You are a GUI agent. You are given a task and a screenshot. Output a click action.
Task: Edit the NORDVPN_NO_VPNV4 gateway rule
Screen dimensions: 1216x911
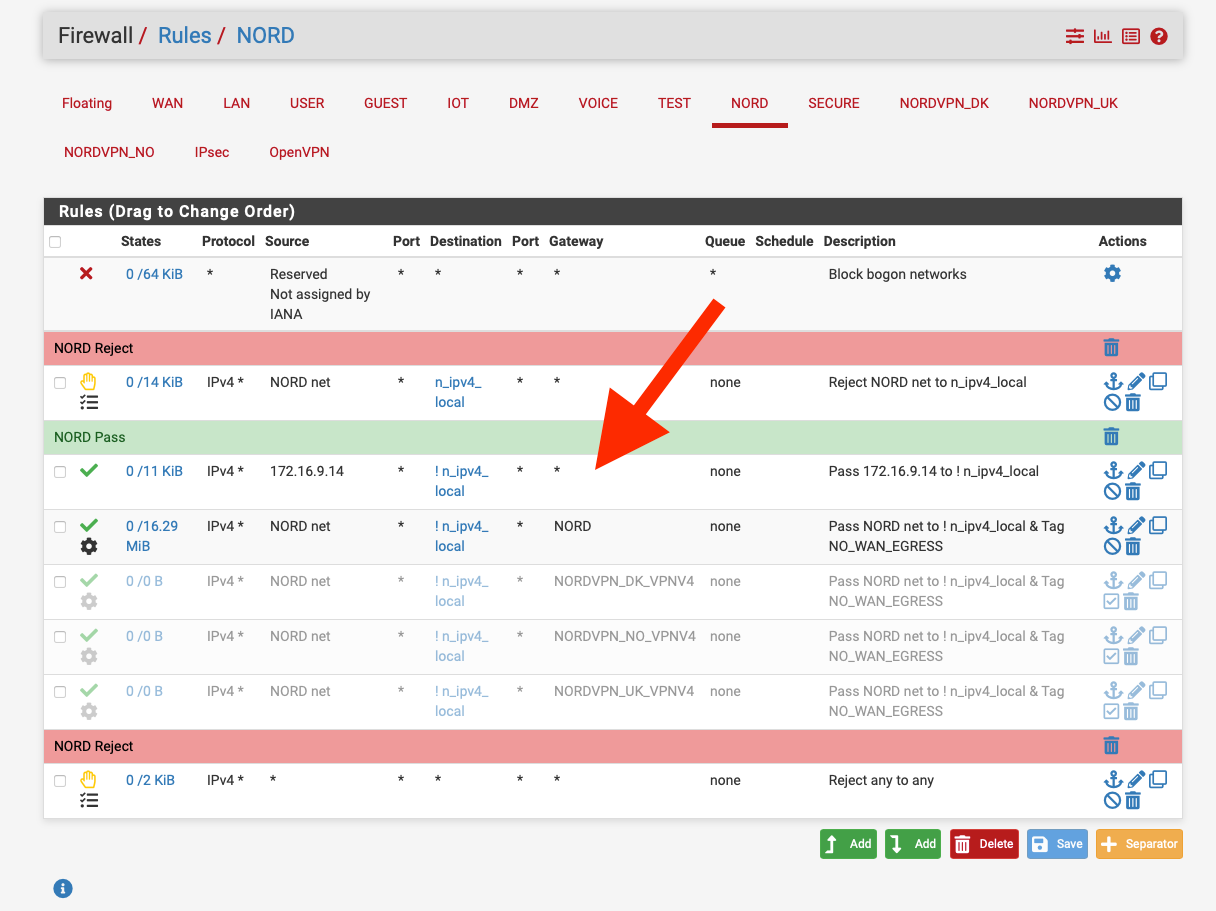coord(1136,635)
